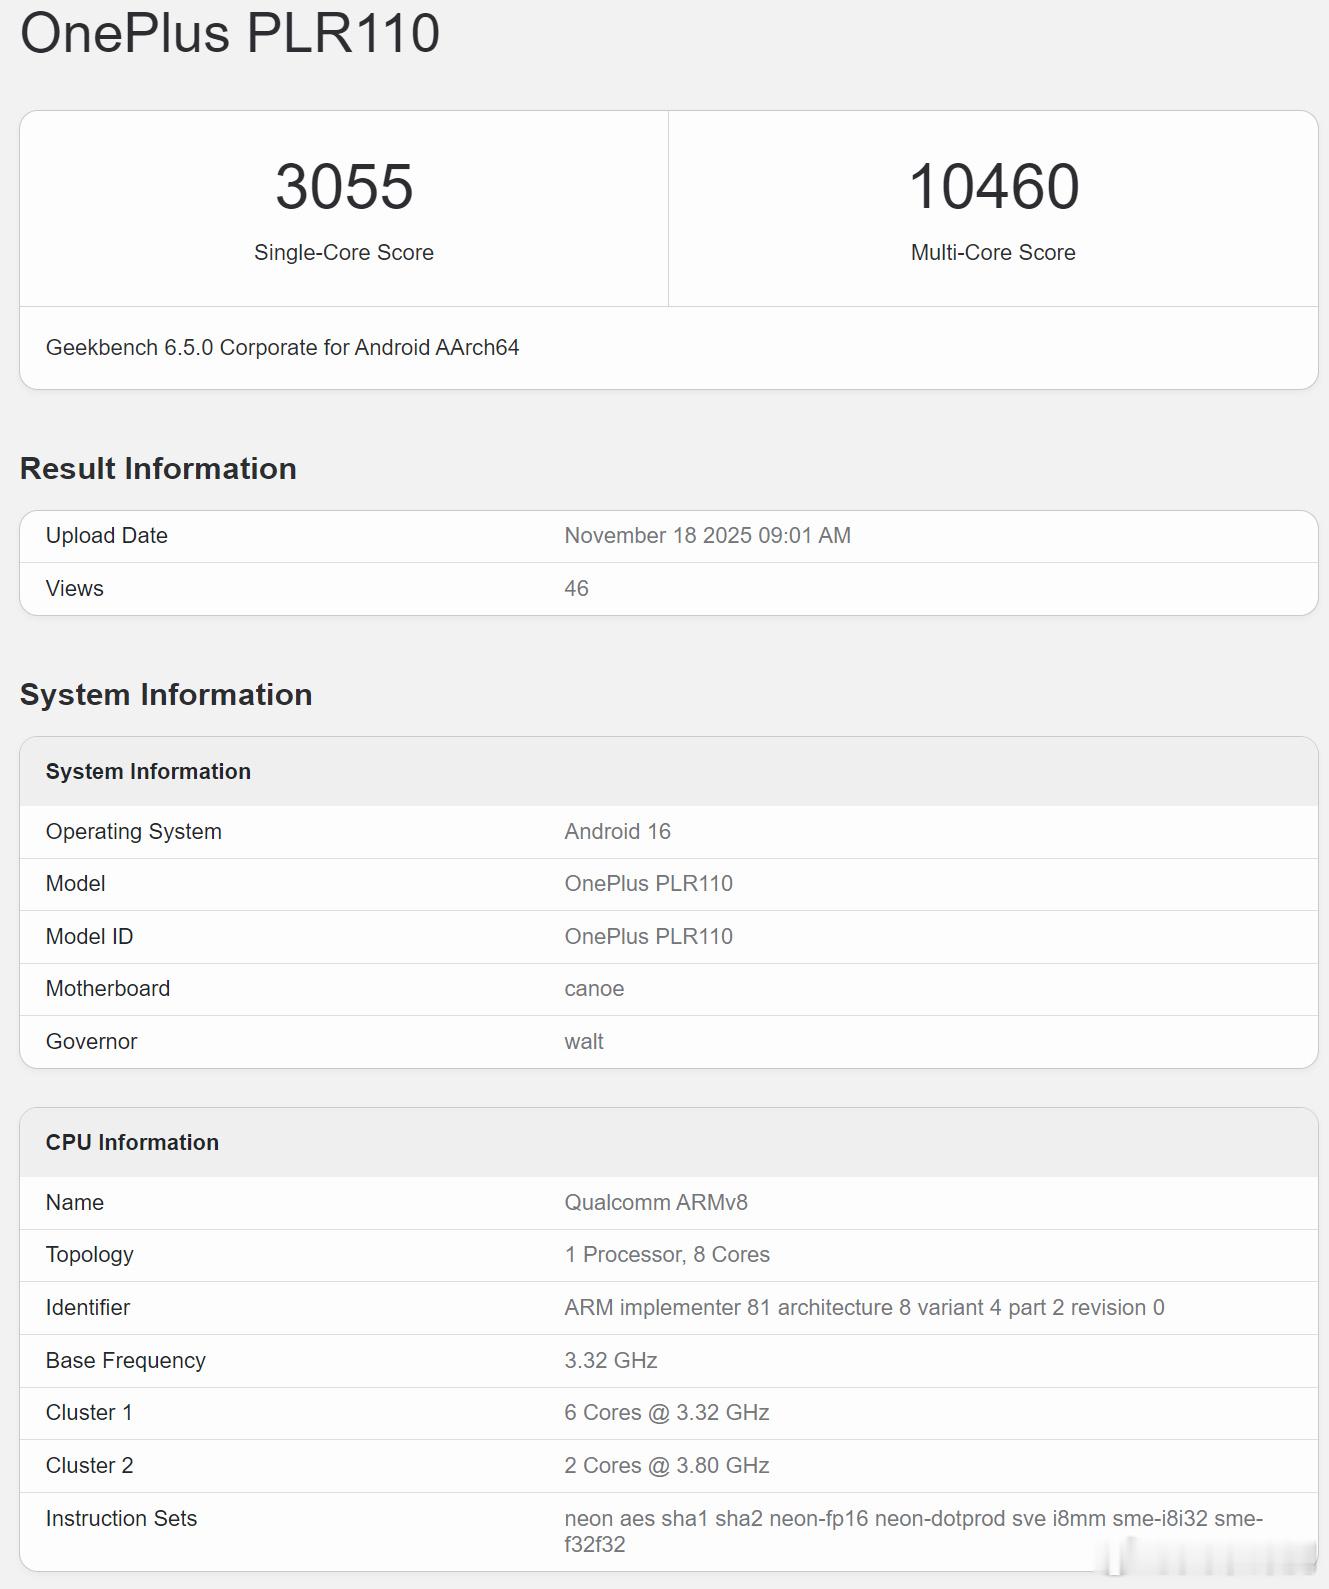Image resolution: width=1329 pixels, height=1589 pixels.
Task: Click the Governor value walt
Action: [x=584, y=1042]
